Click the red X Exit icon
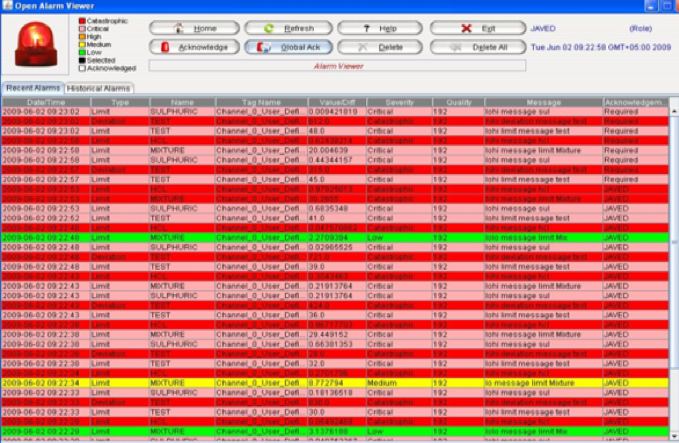Screen dimensions: 679x443 [x=466, y=29]
